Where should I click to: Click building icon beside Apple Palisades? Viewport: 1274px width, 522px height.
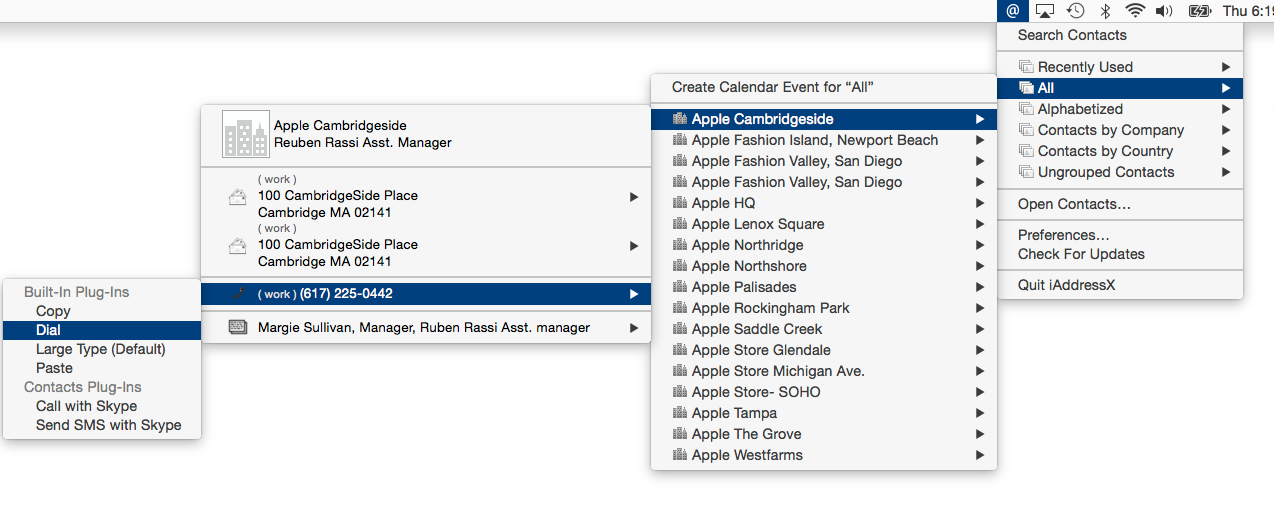680,287
